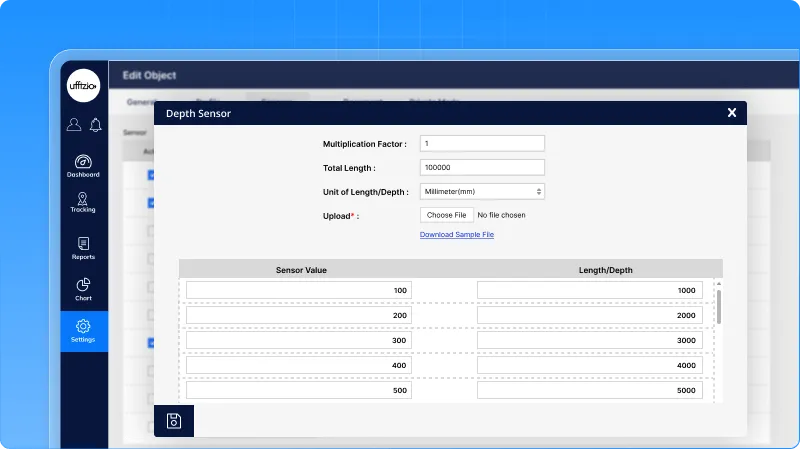Open the Dashboard from sidebar
800x449 pixels.
point(84,166)
